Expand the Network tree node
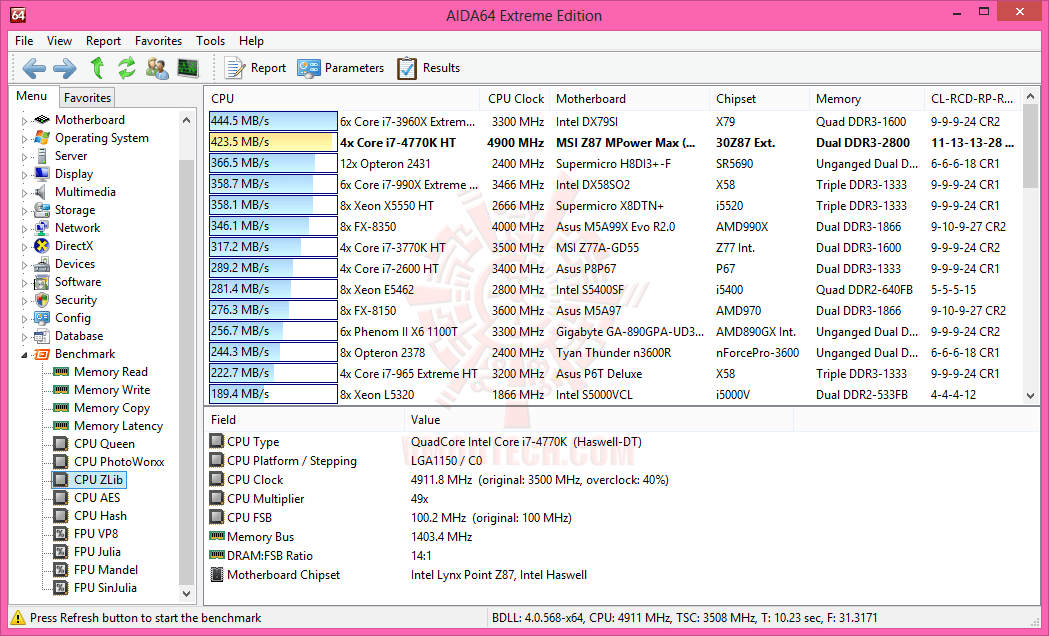Viewport: 1049px width, 636px height. tap(24, 229)
